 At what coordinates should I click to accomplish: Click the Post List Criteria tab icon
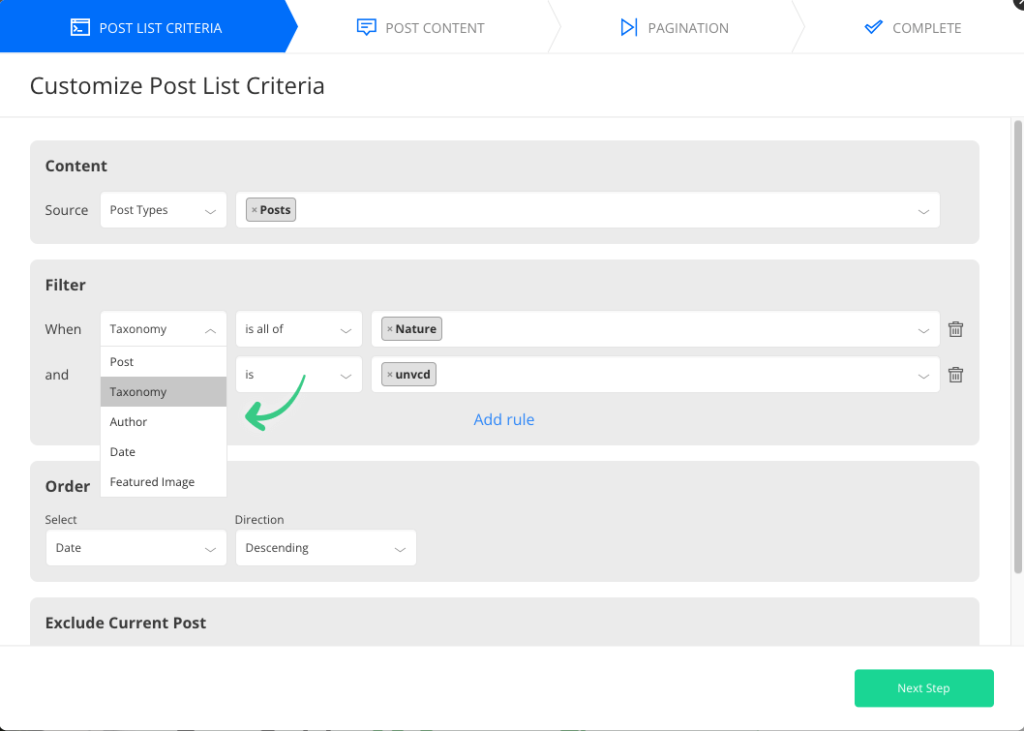[80, 27]
